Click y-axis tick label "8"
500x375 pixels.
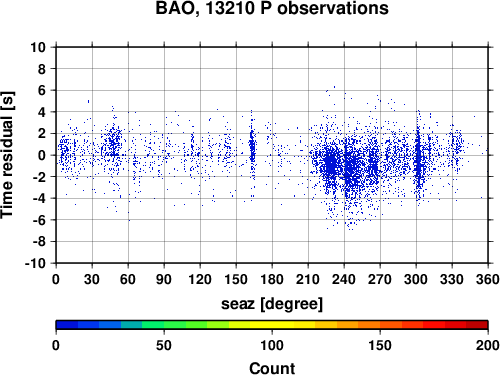tap(41, 69)
